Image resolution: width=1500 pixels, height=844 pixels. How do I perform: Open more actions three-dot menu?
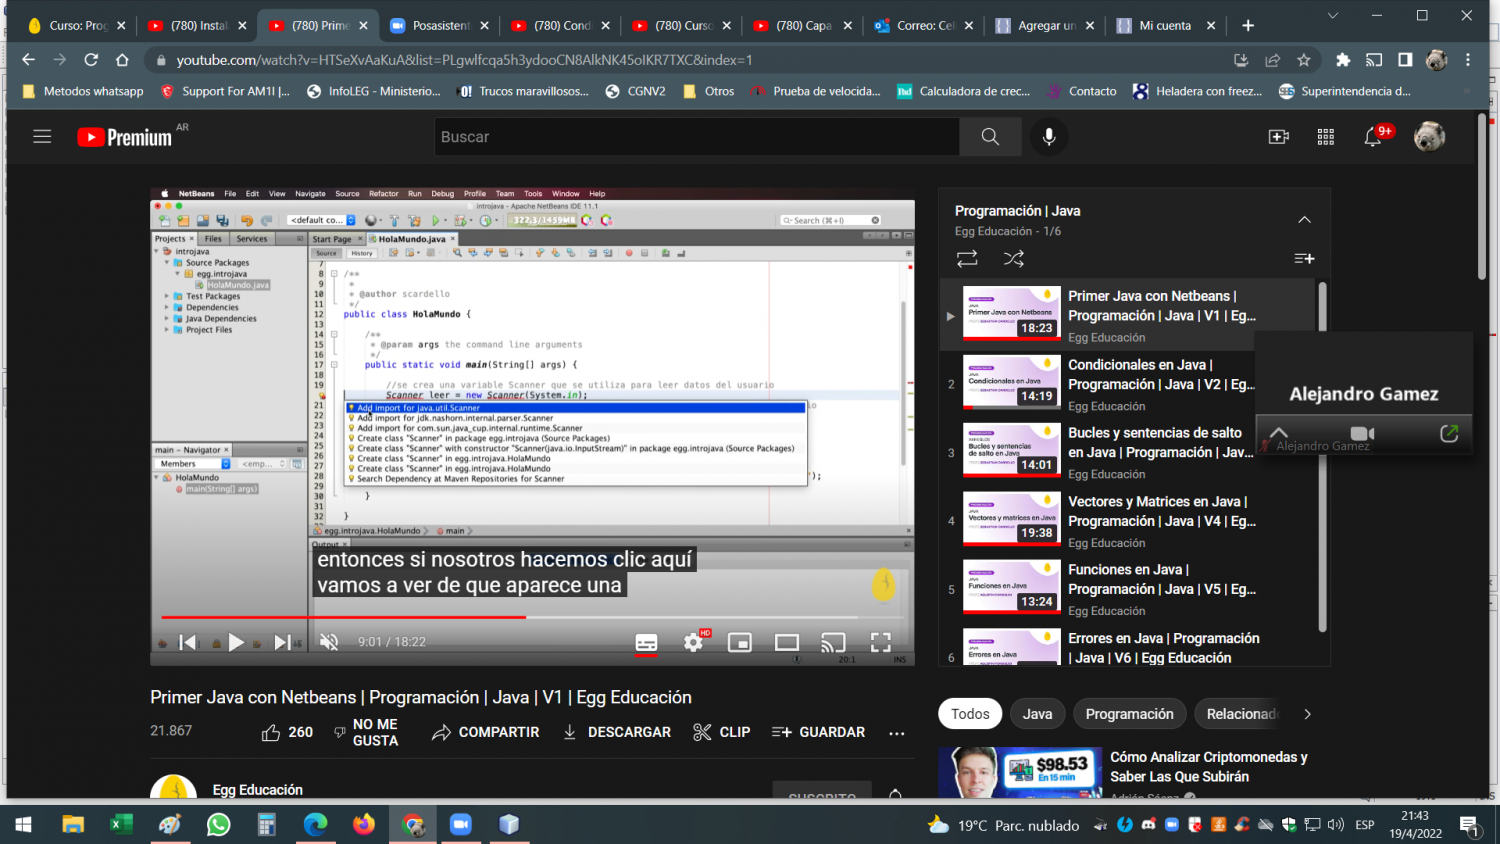coord(897,733)
